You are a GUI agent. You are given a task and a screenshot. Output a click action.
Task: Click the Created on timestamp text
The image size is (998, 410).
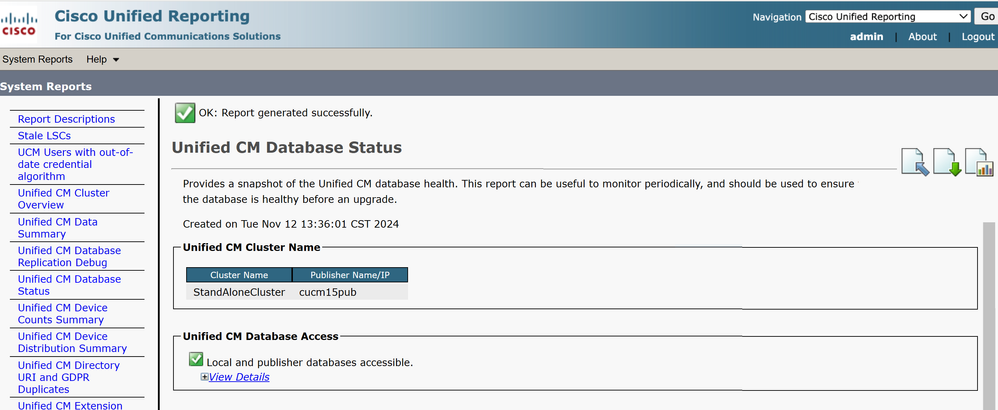291,224
